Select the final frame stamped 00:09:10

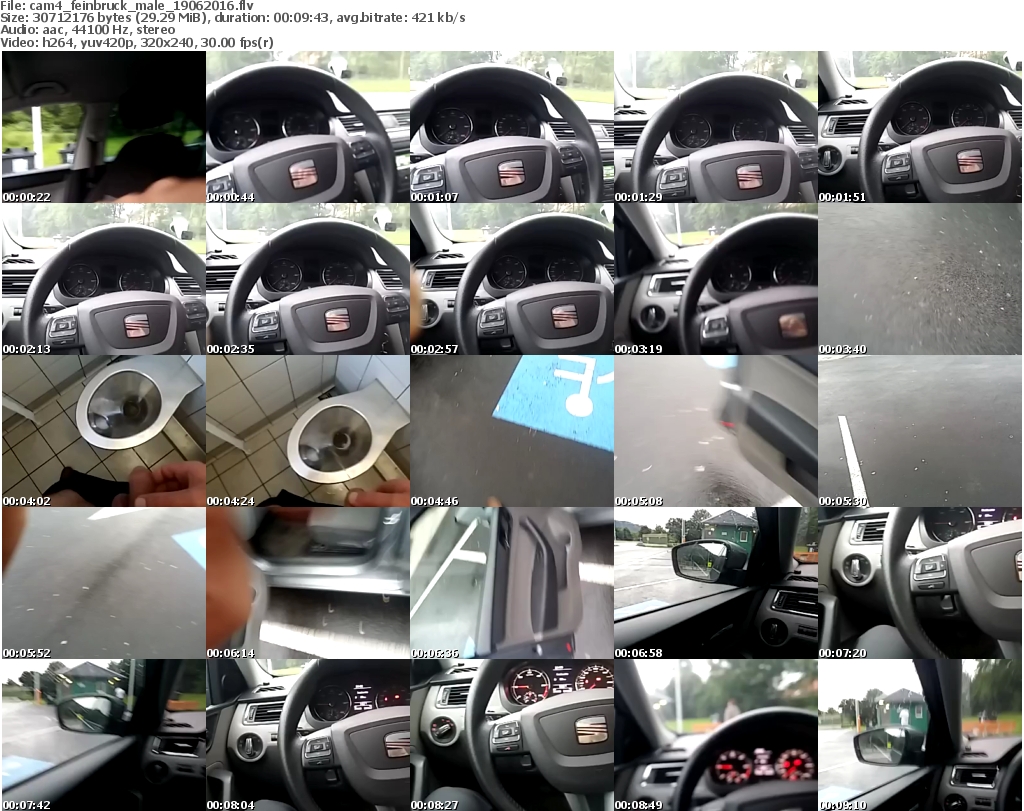[x=920, y=735]
